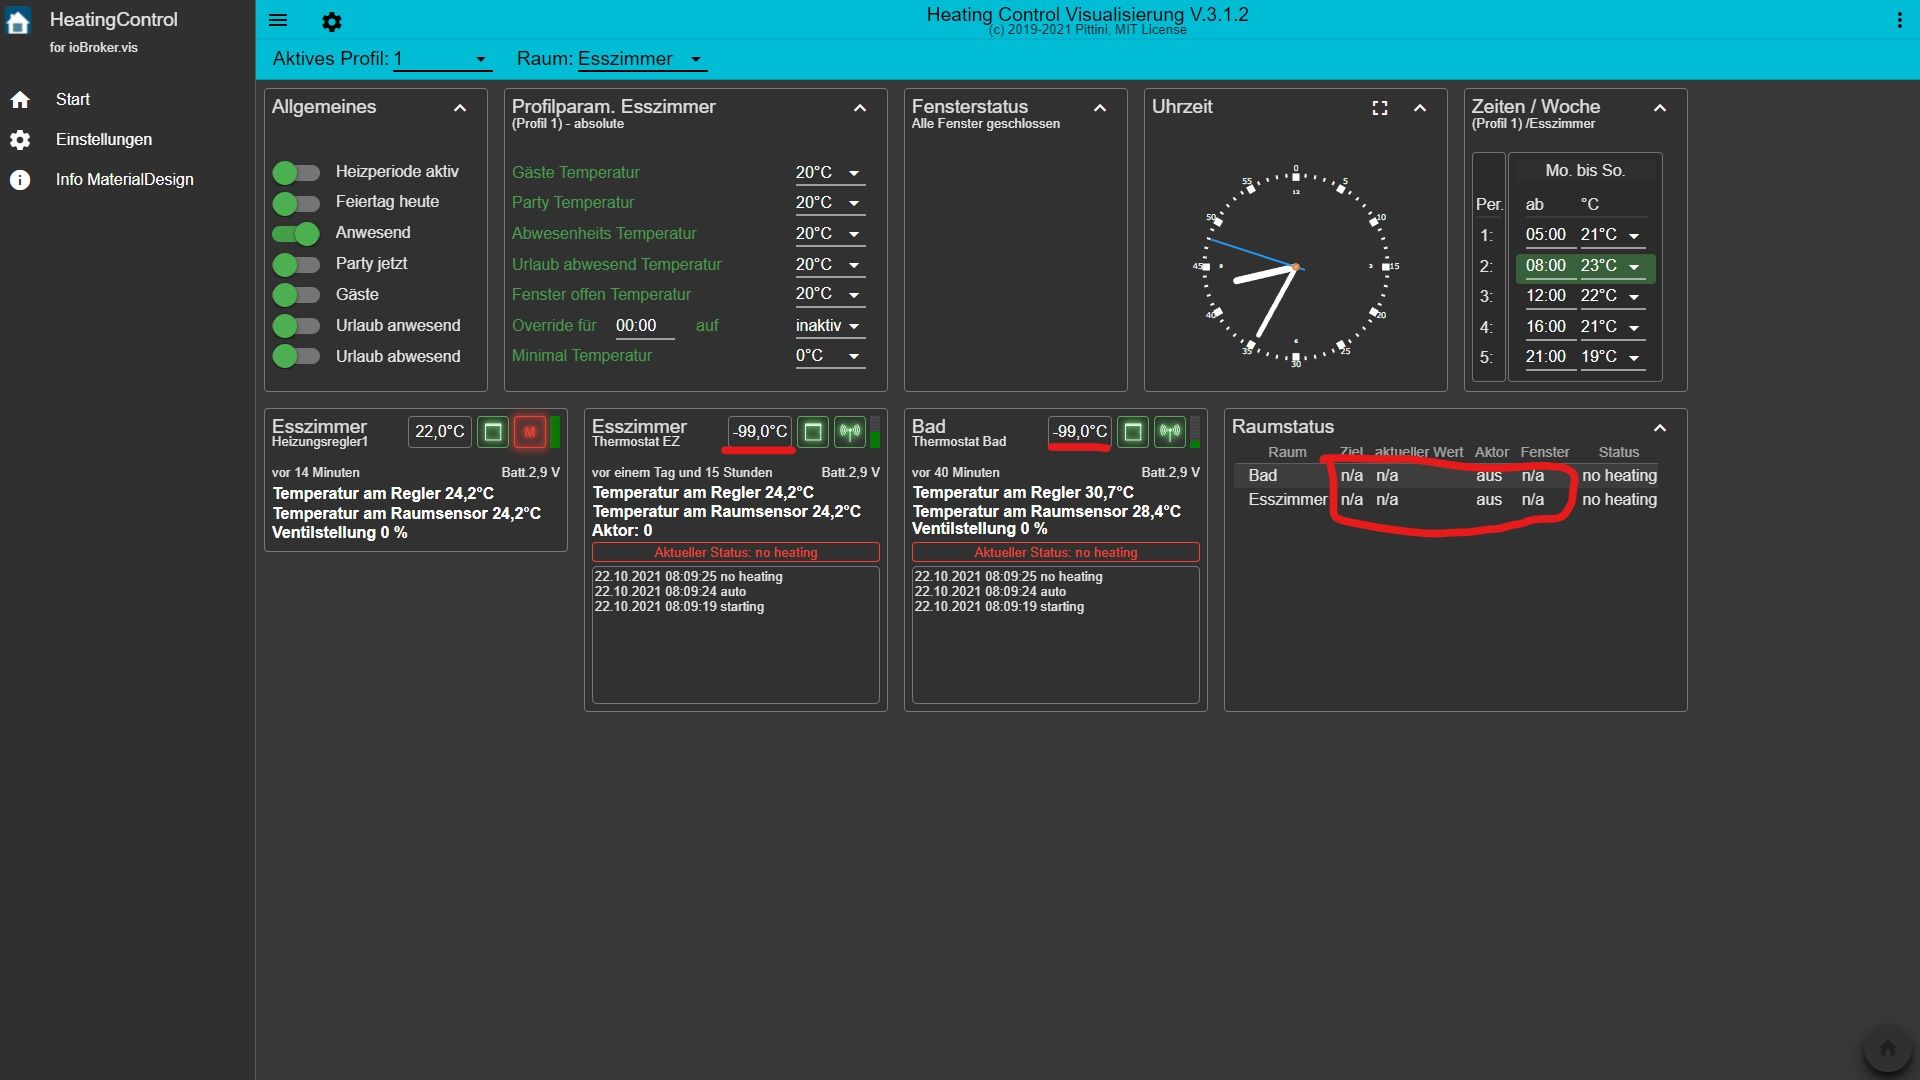Open settings via the top bar gear icon
Viewport: 1920px width, 1080px height.
(332, 21)
